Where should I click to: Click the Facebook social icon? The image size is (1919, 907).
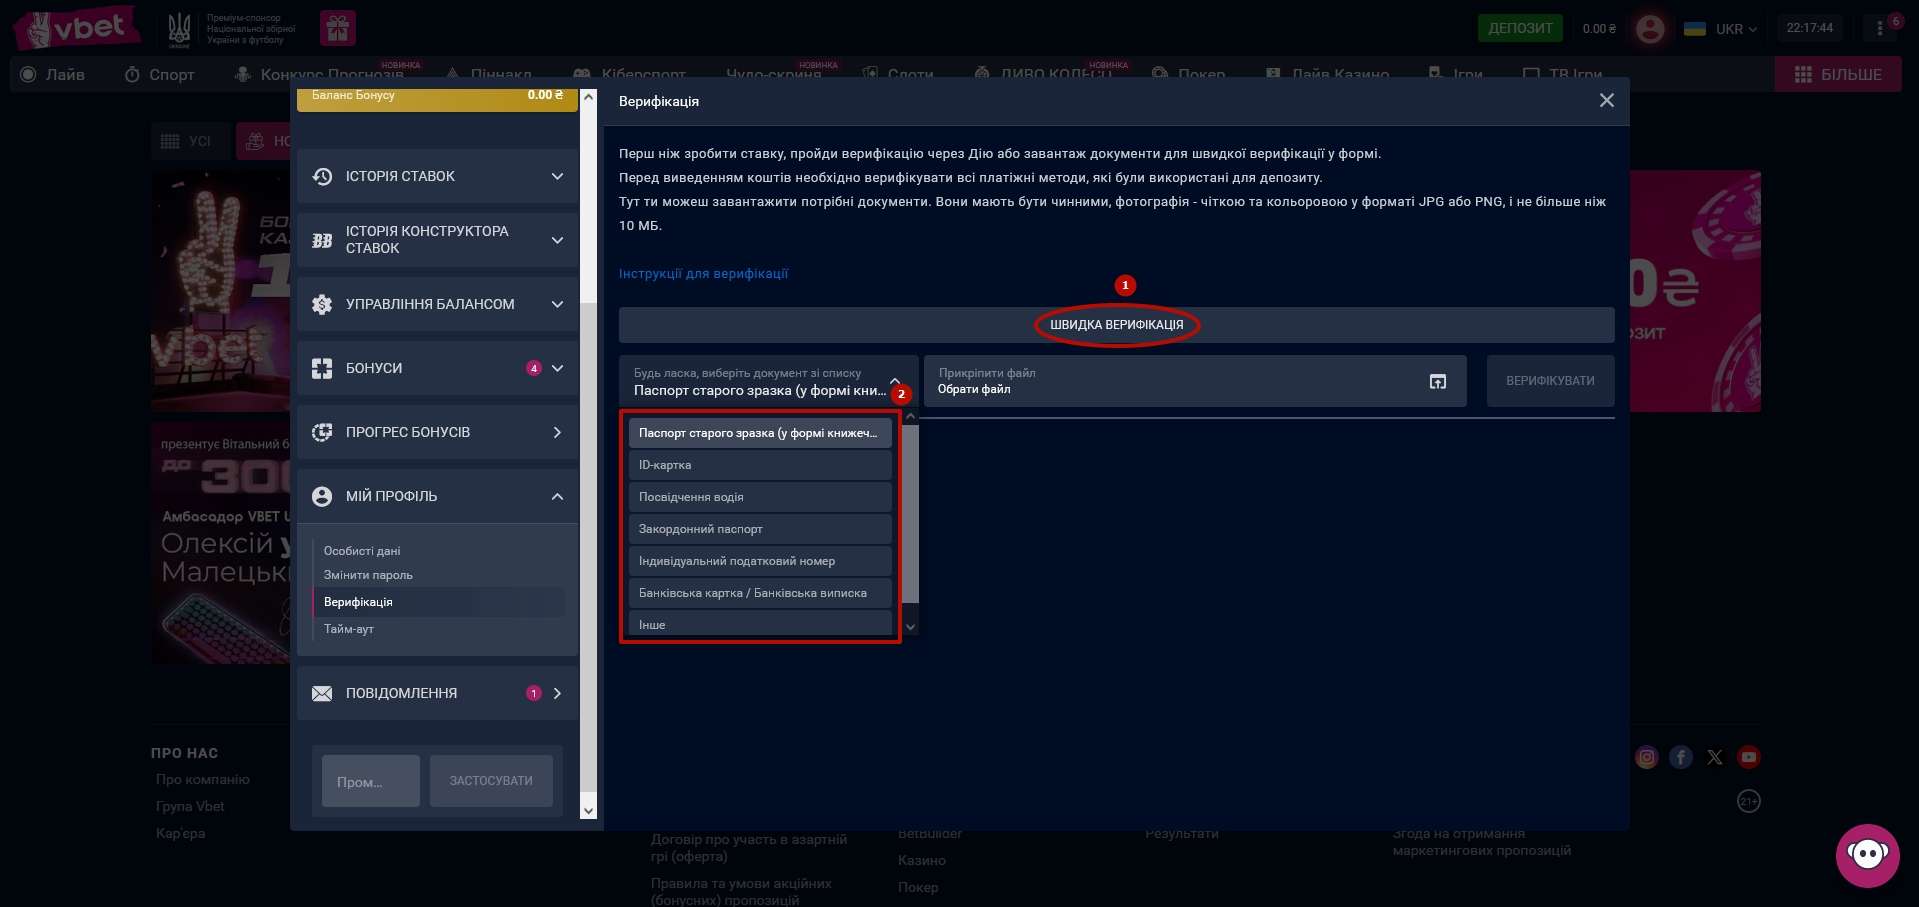1680,757
